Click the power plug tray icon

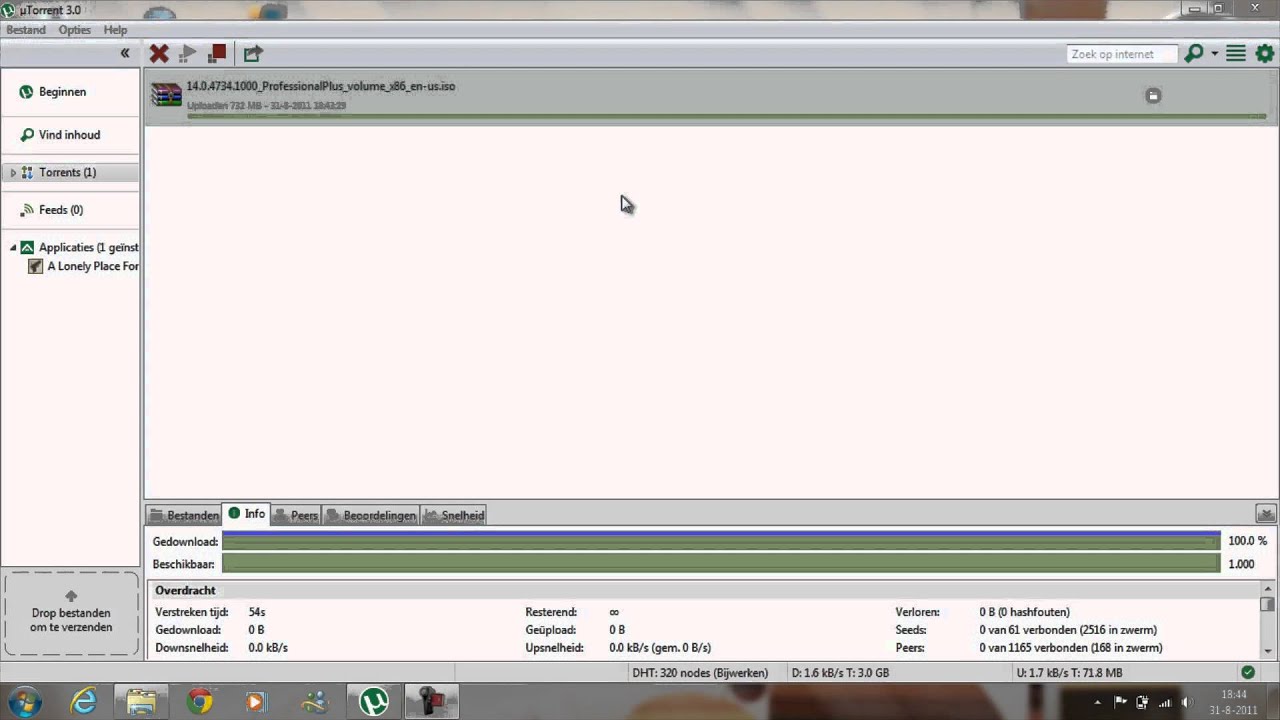1142,702
